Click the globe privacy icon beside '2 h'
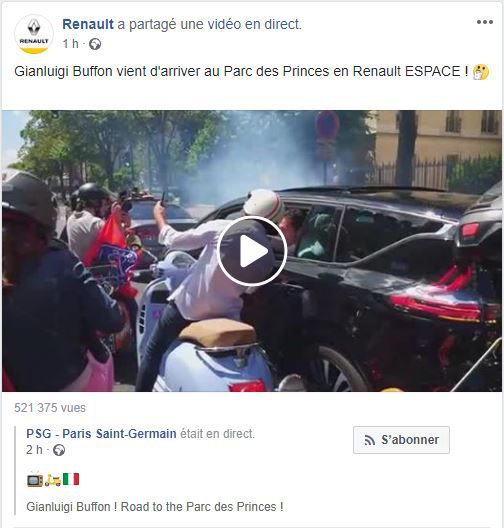This screenshot has height=528, width=504. tap(59, 450)
